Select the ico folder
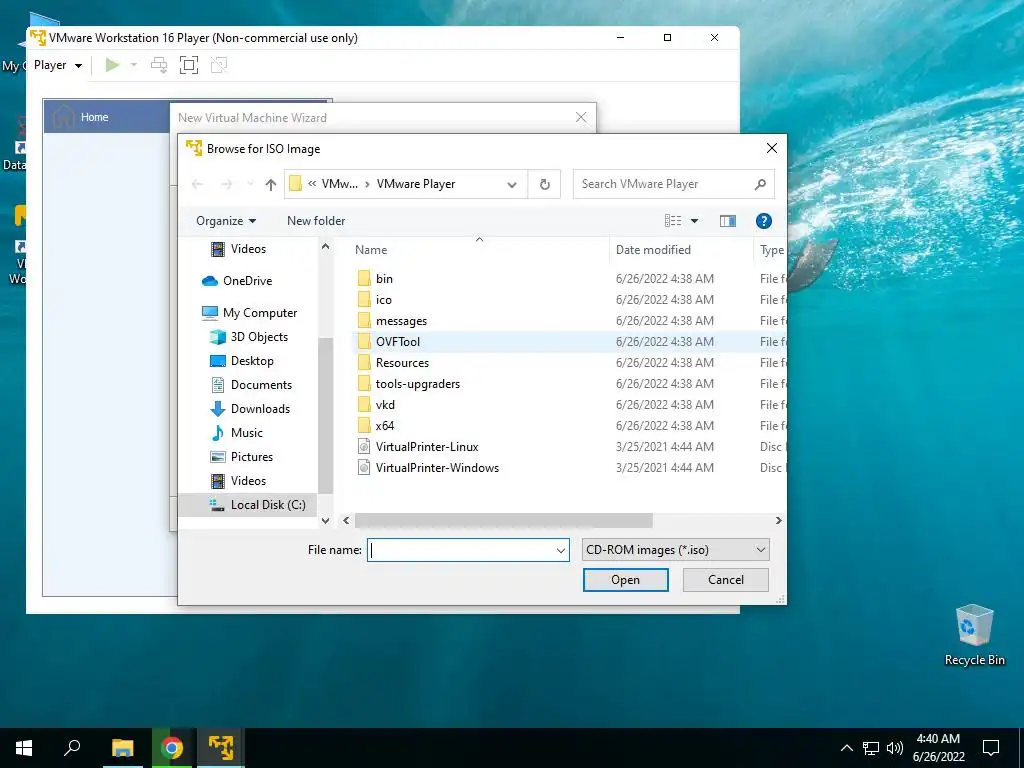Screen dimensions: 1024x768 point(383,300)
